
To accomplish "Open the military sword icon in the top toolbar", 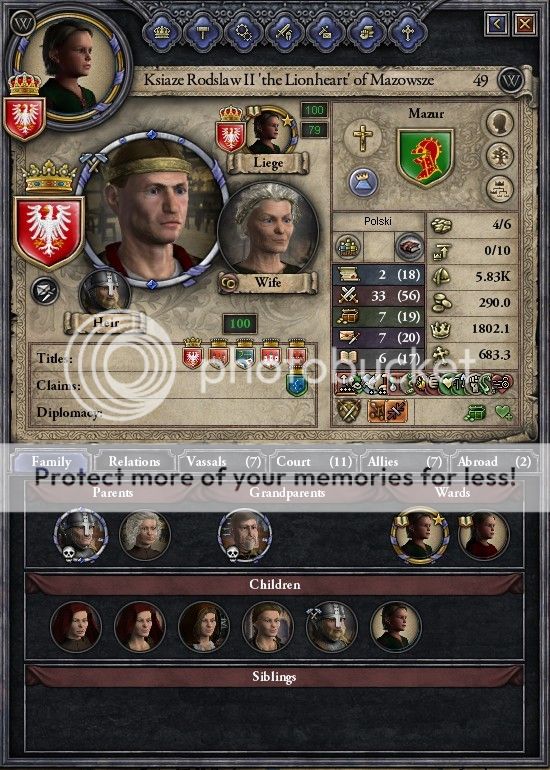I will tap(284, 33).
